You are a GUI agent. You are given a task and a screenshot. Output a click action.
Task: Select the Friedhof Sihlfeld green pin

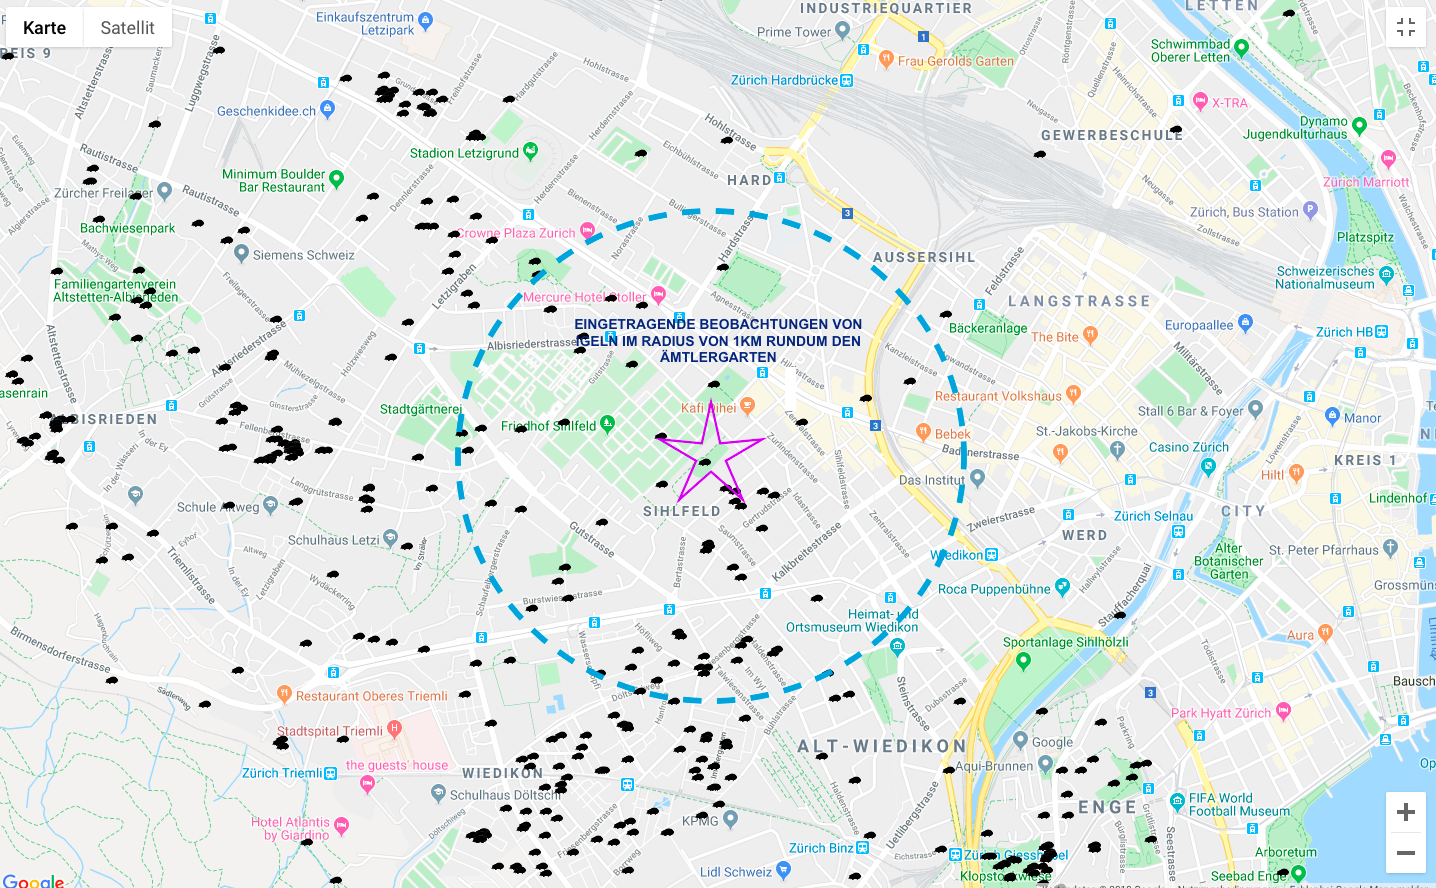pyautogui.click(x=607, y=424)
